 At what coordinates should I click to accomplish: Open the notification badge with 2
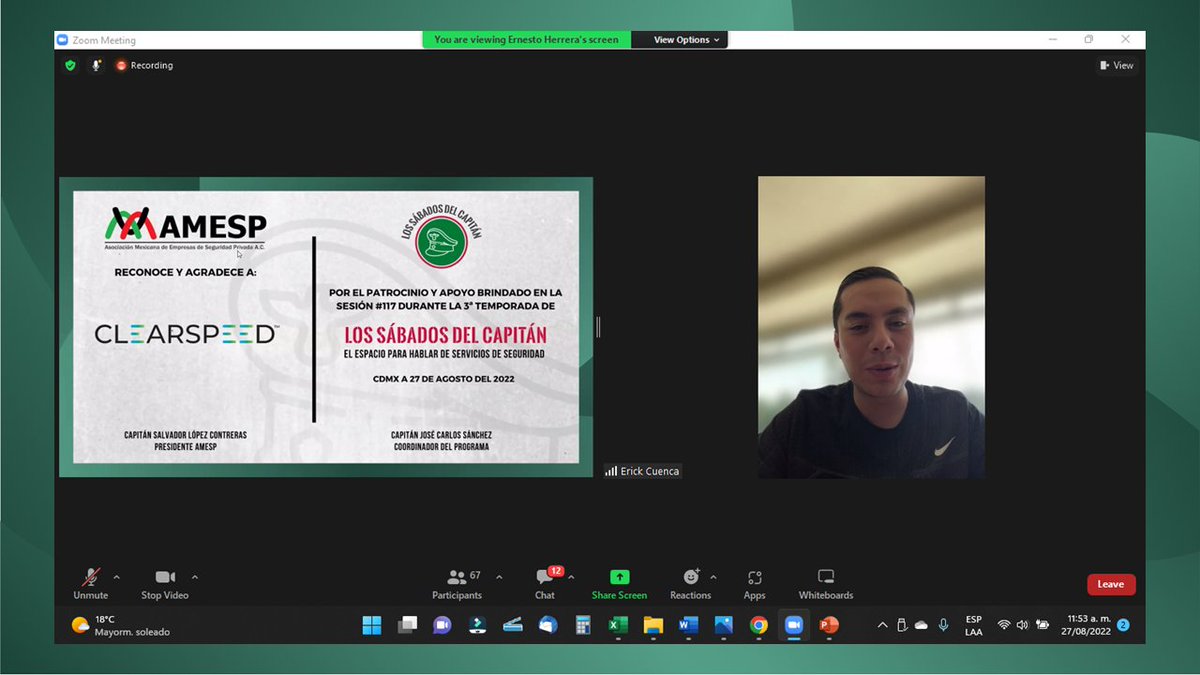tap(1123, 625)
